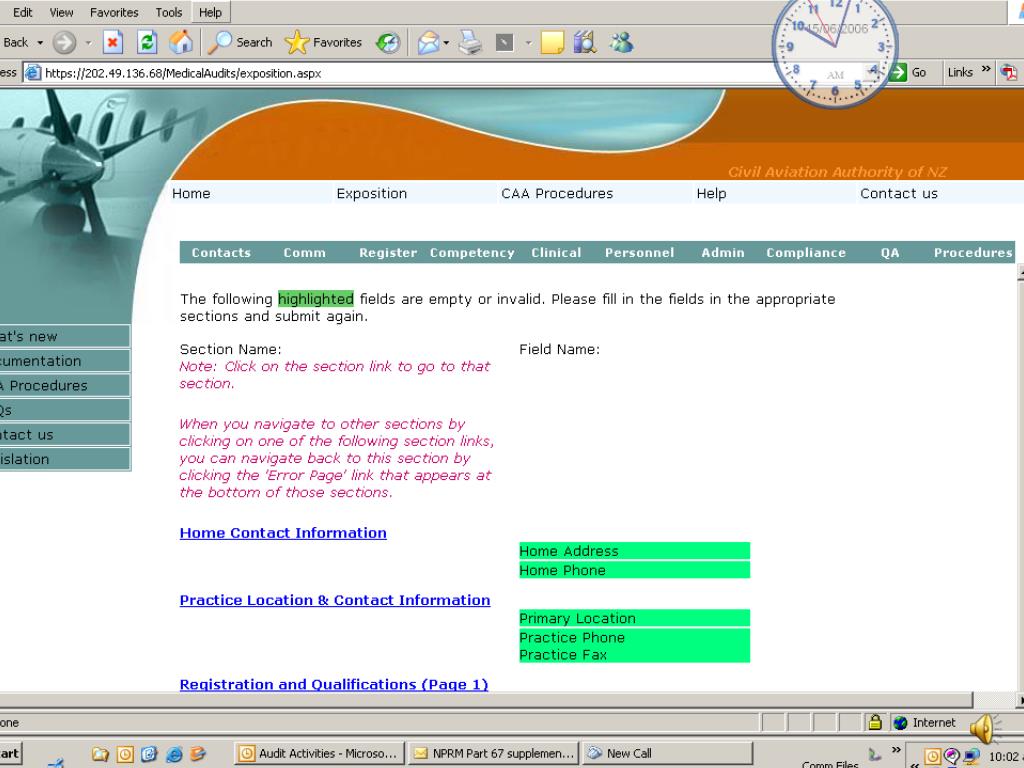
Task: Switch to New Call taskbar window
Action: tap(667, 754)
